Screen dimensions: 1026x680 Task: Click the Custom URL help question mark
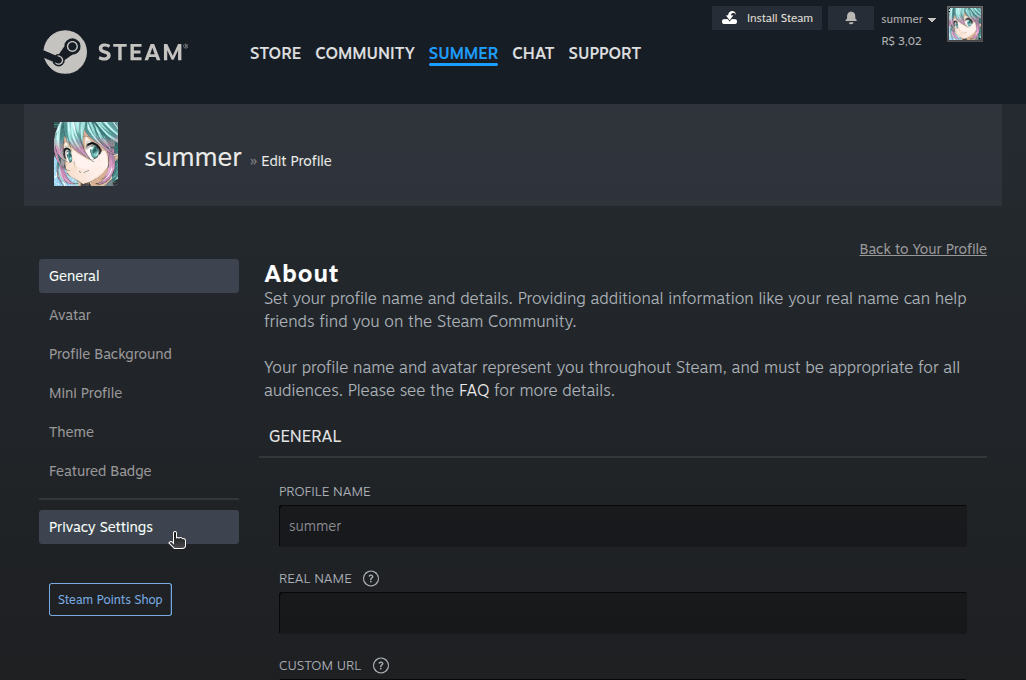pos(380,665)
